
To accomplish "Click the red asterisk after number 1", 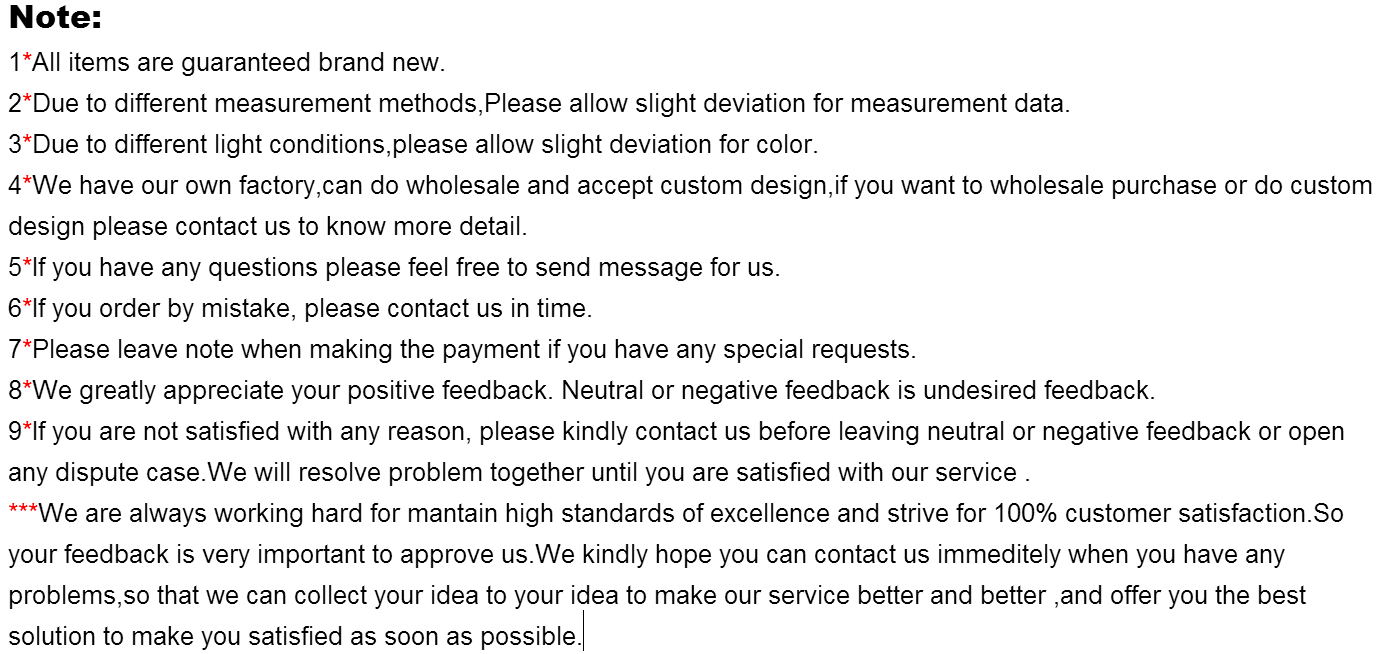I will tap(27, 59).
